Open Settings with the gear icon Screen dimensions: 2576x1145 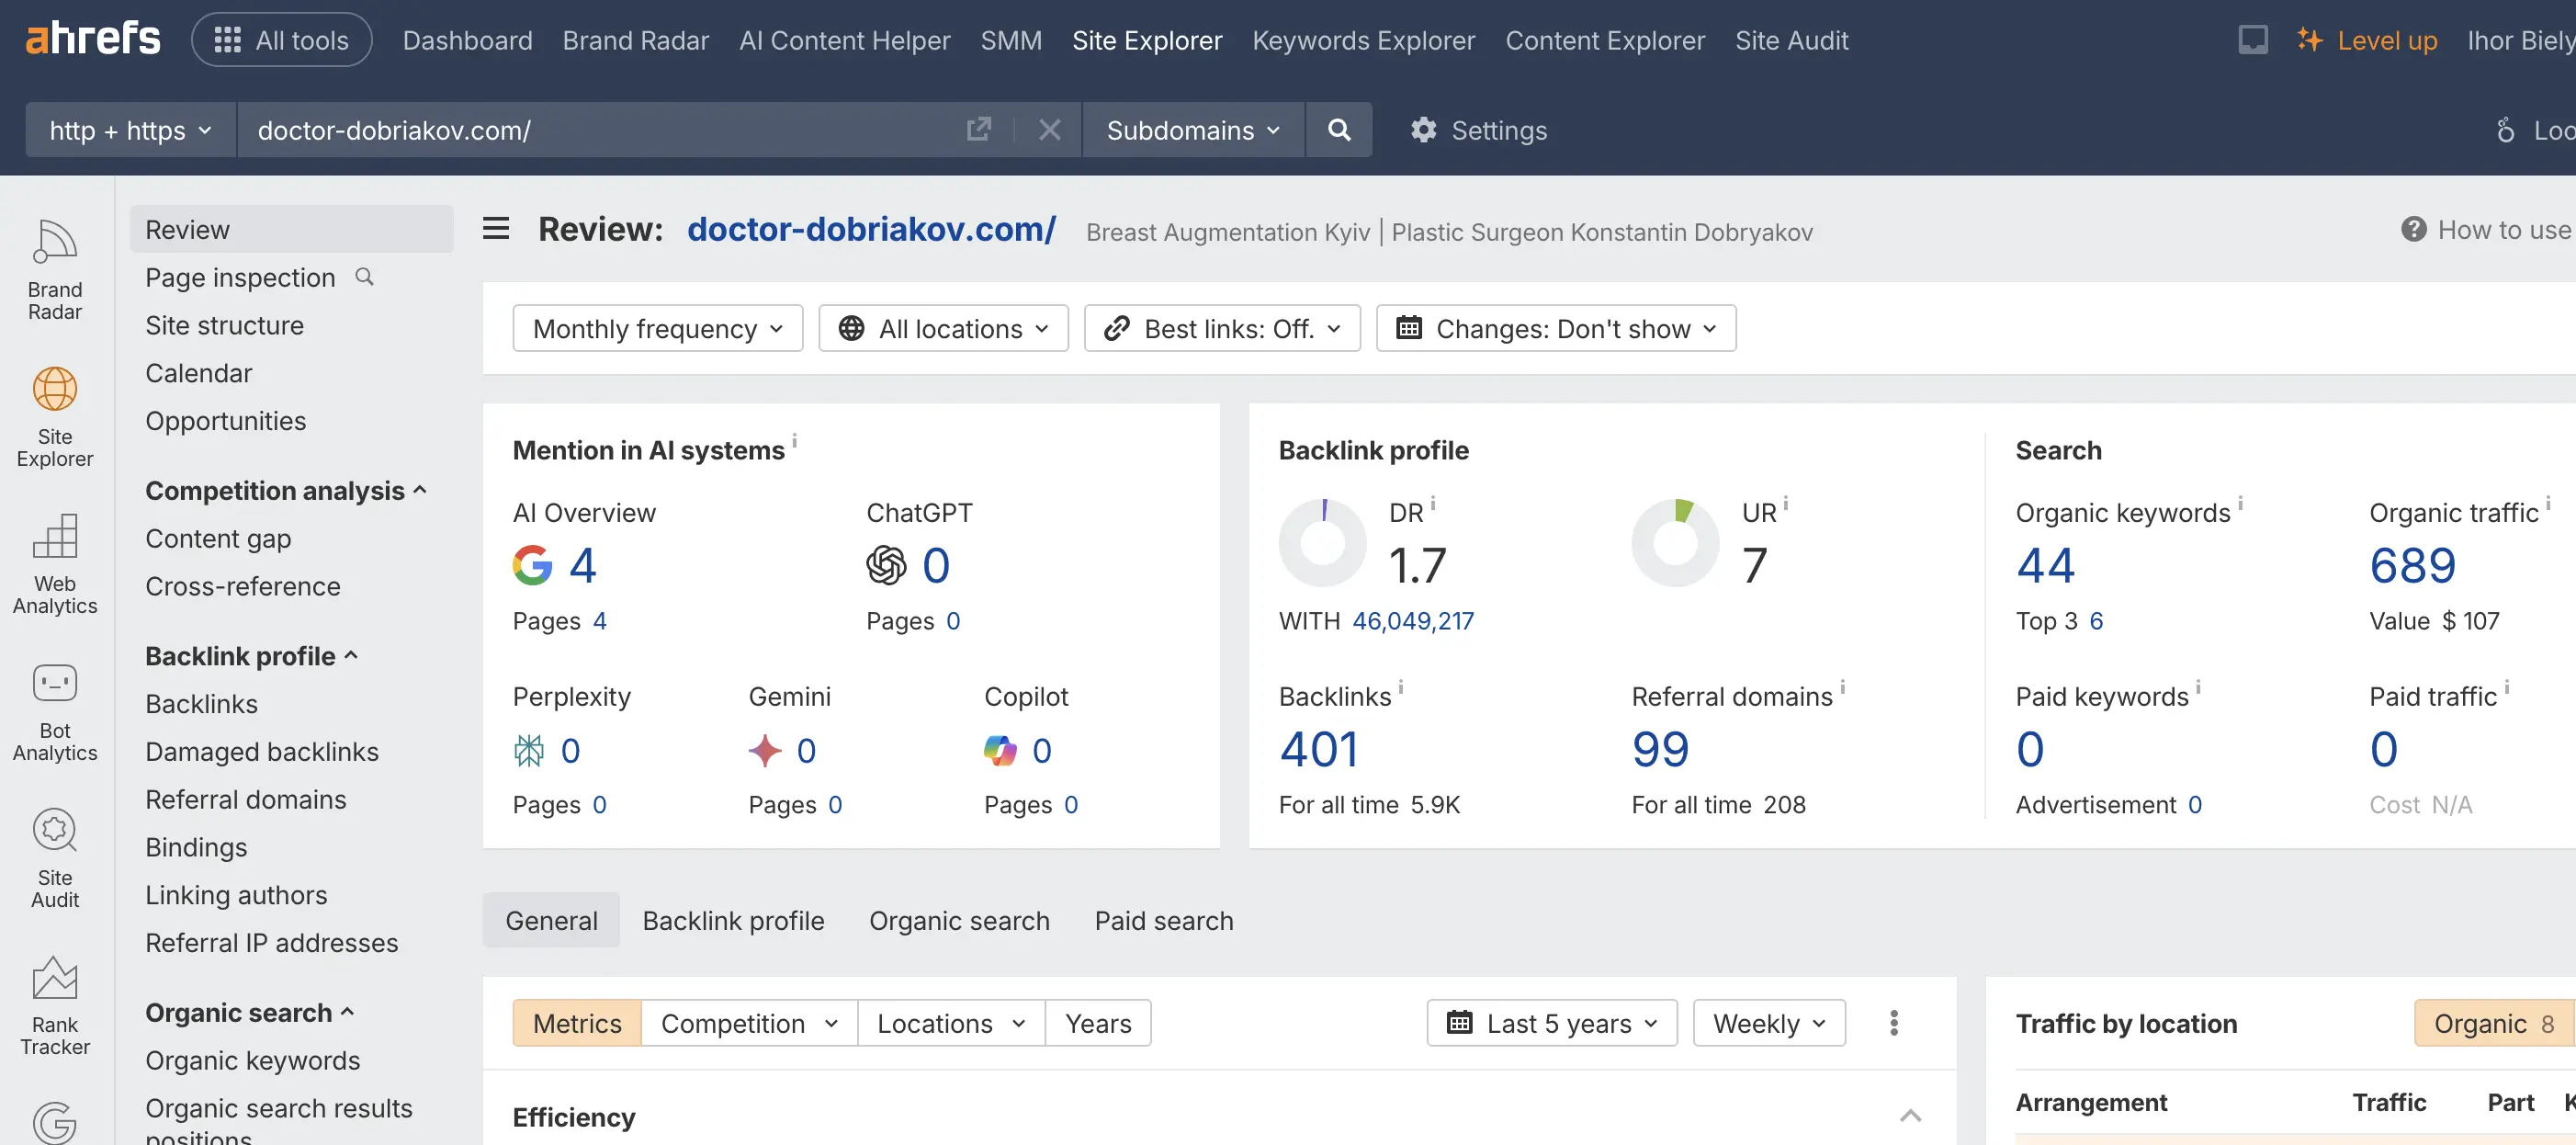(x=1478, y=129)
